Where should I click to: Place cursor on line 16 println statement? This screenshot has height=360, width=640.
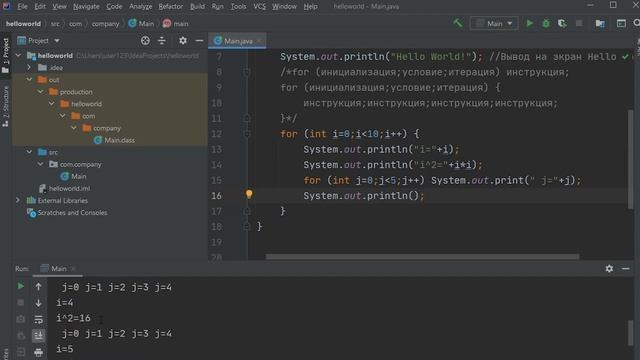point(363,196)
